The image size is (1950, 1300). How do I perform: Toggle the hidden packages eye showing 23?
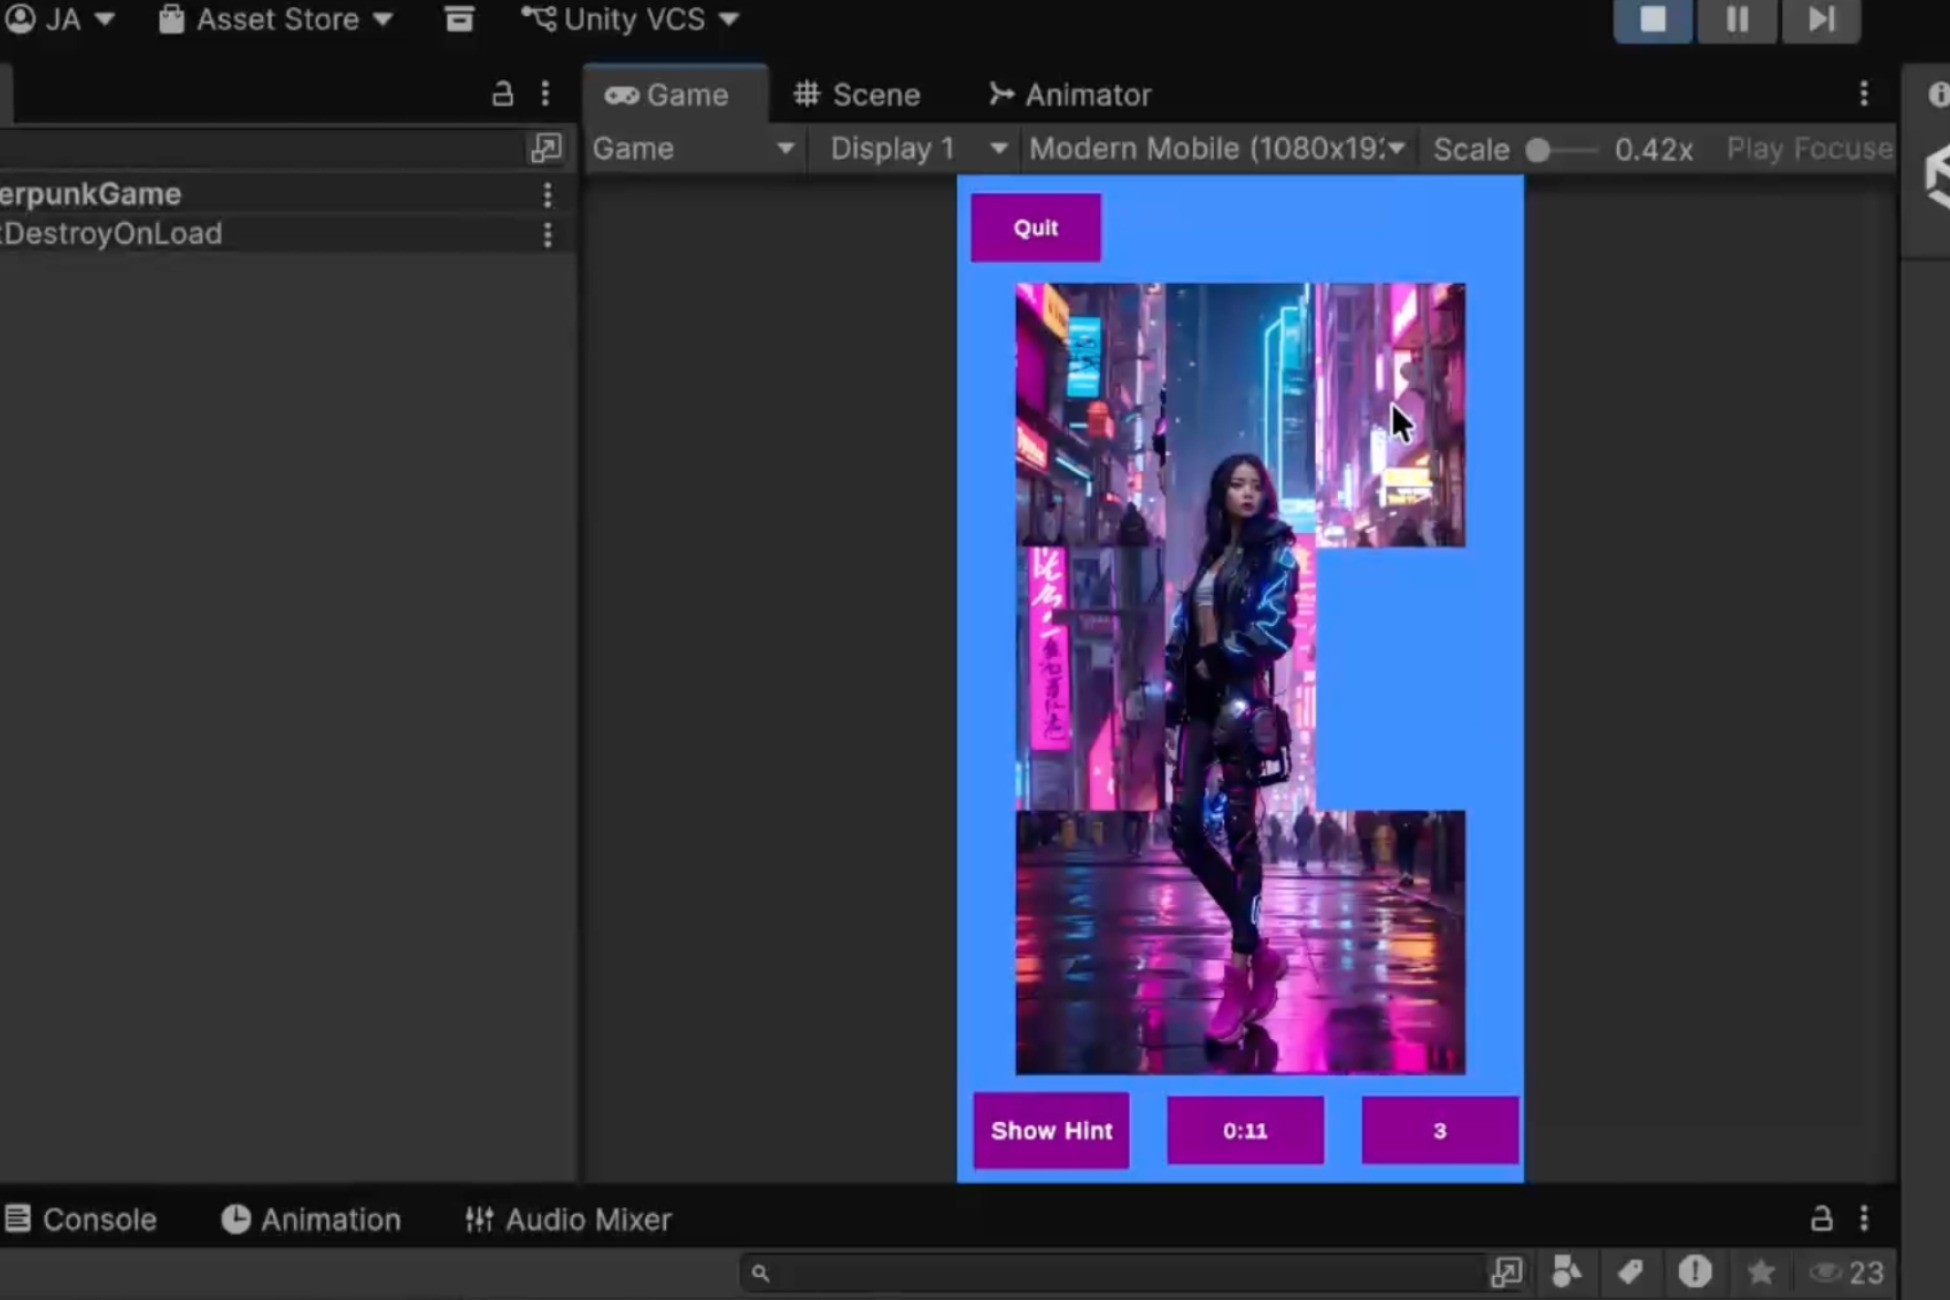pyautogui.click(x=1846, y=1272)
